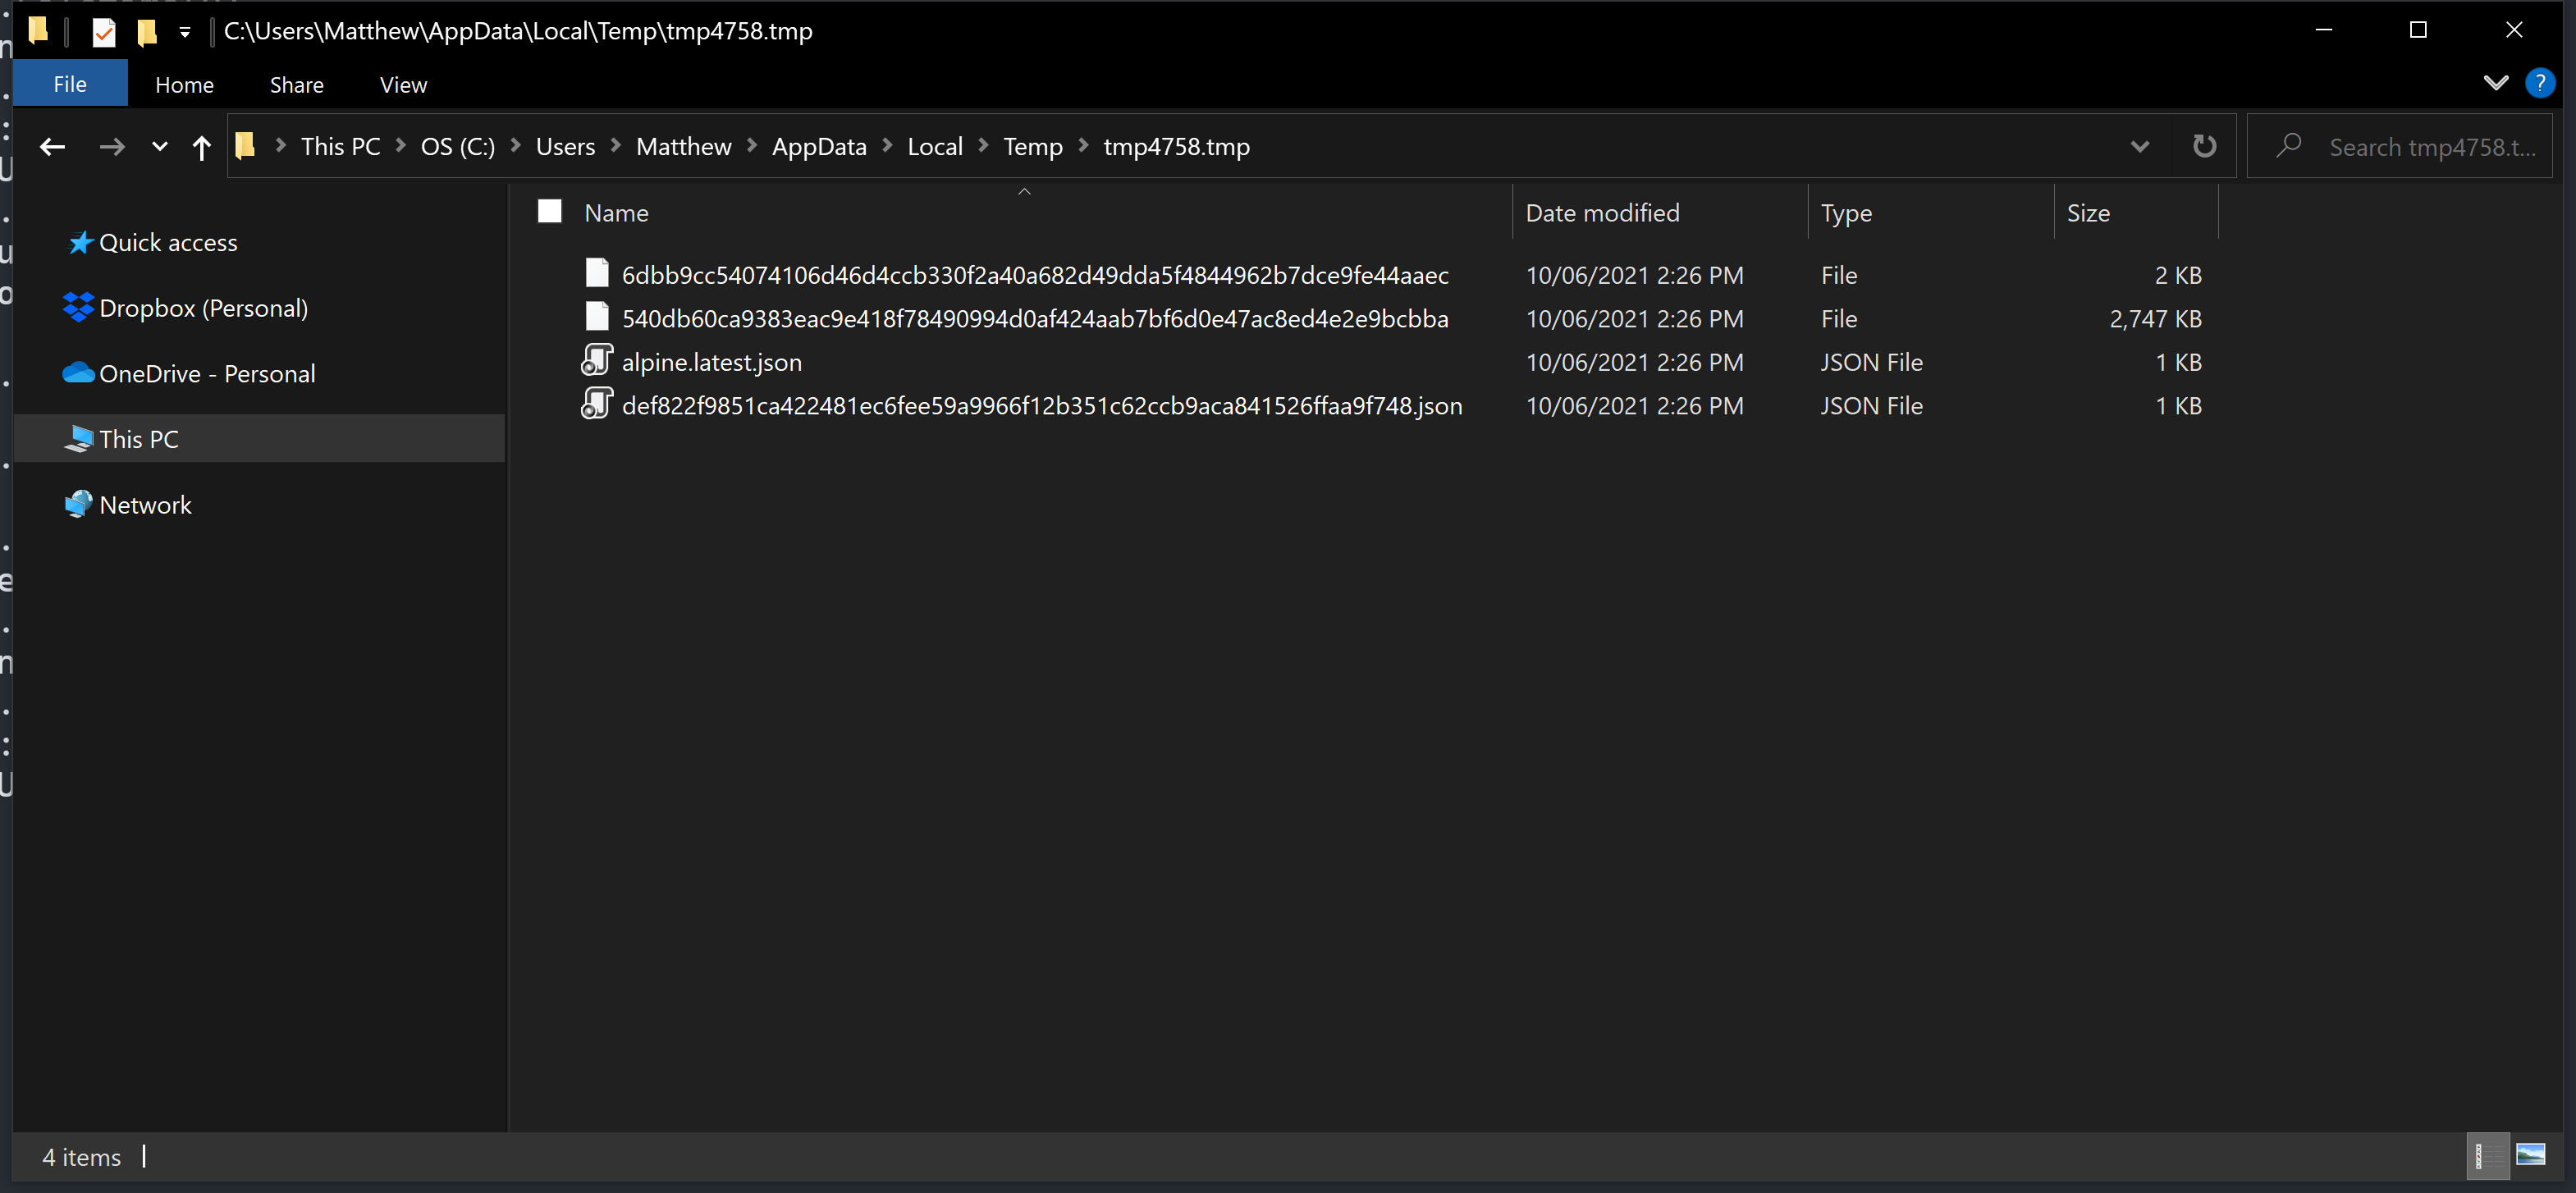Click the Properties quick access toolbar icon

pyautogui.click(x=104, y=32)
